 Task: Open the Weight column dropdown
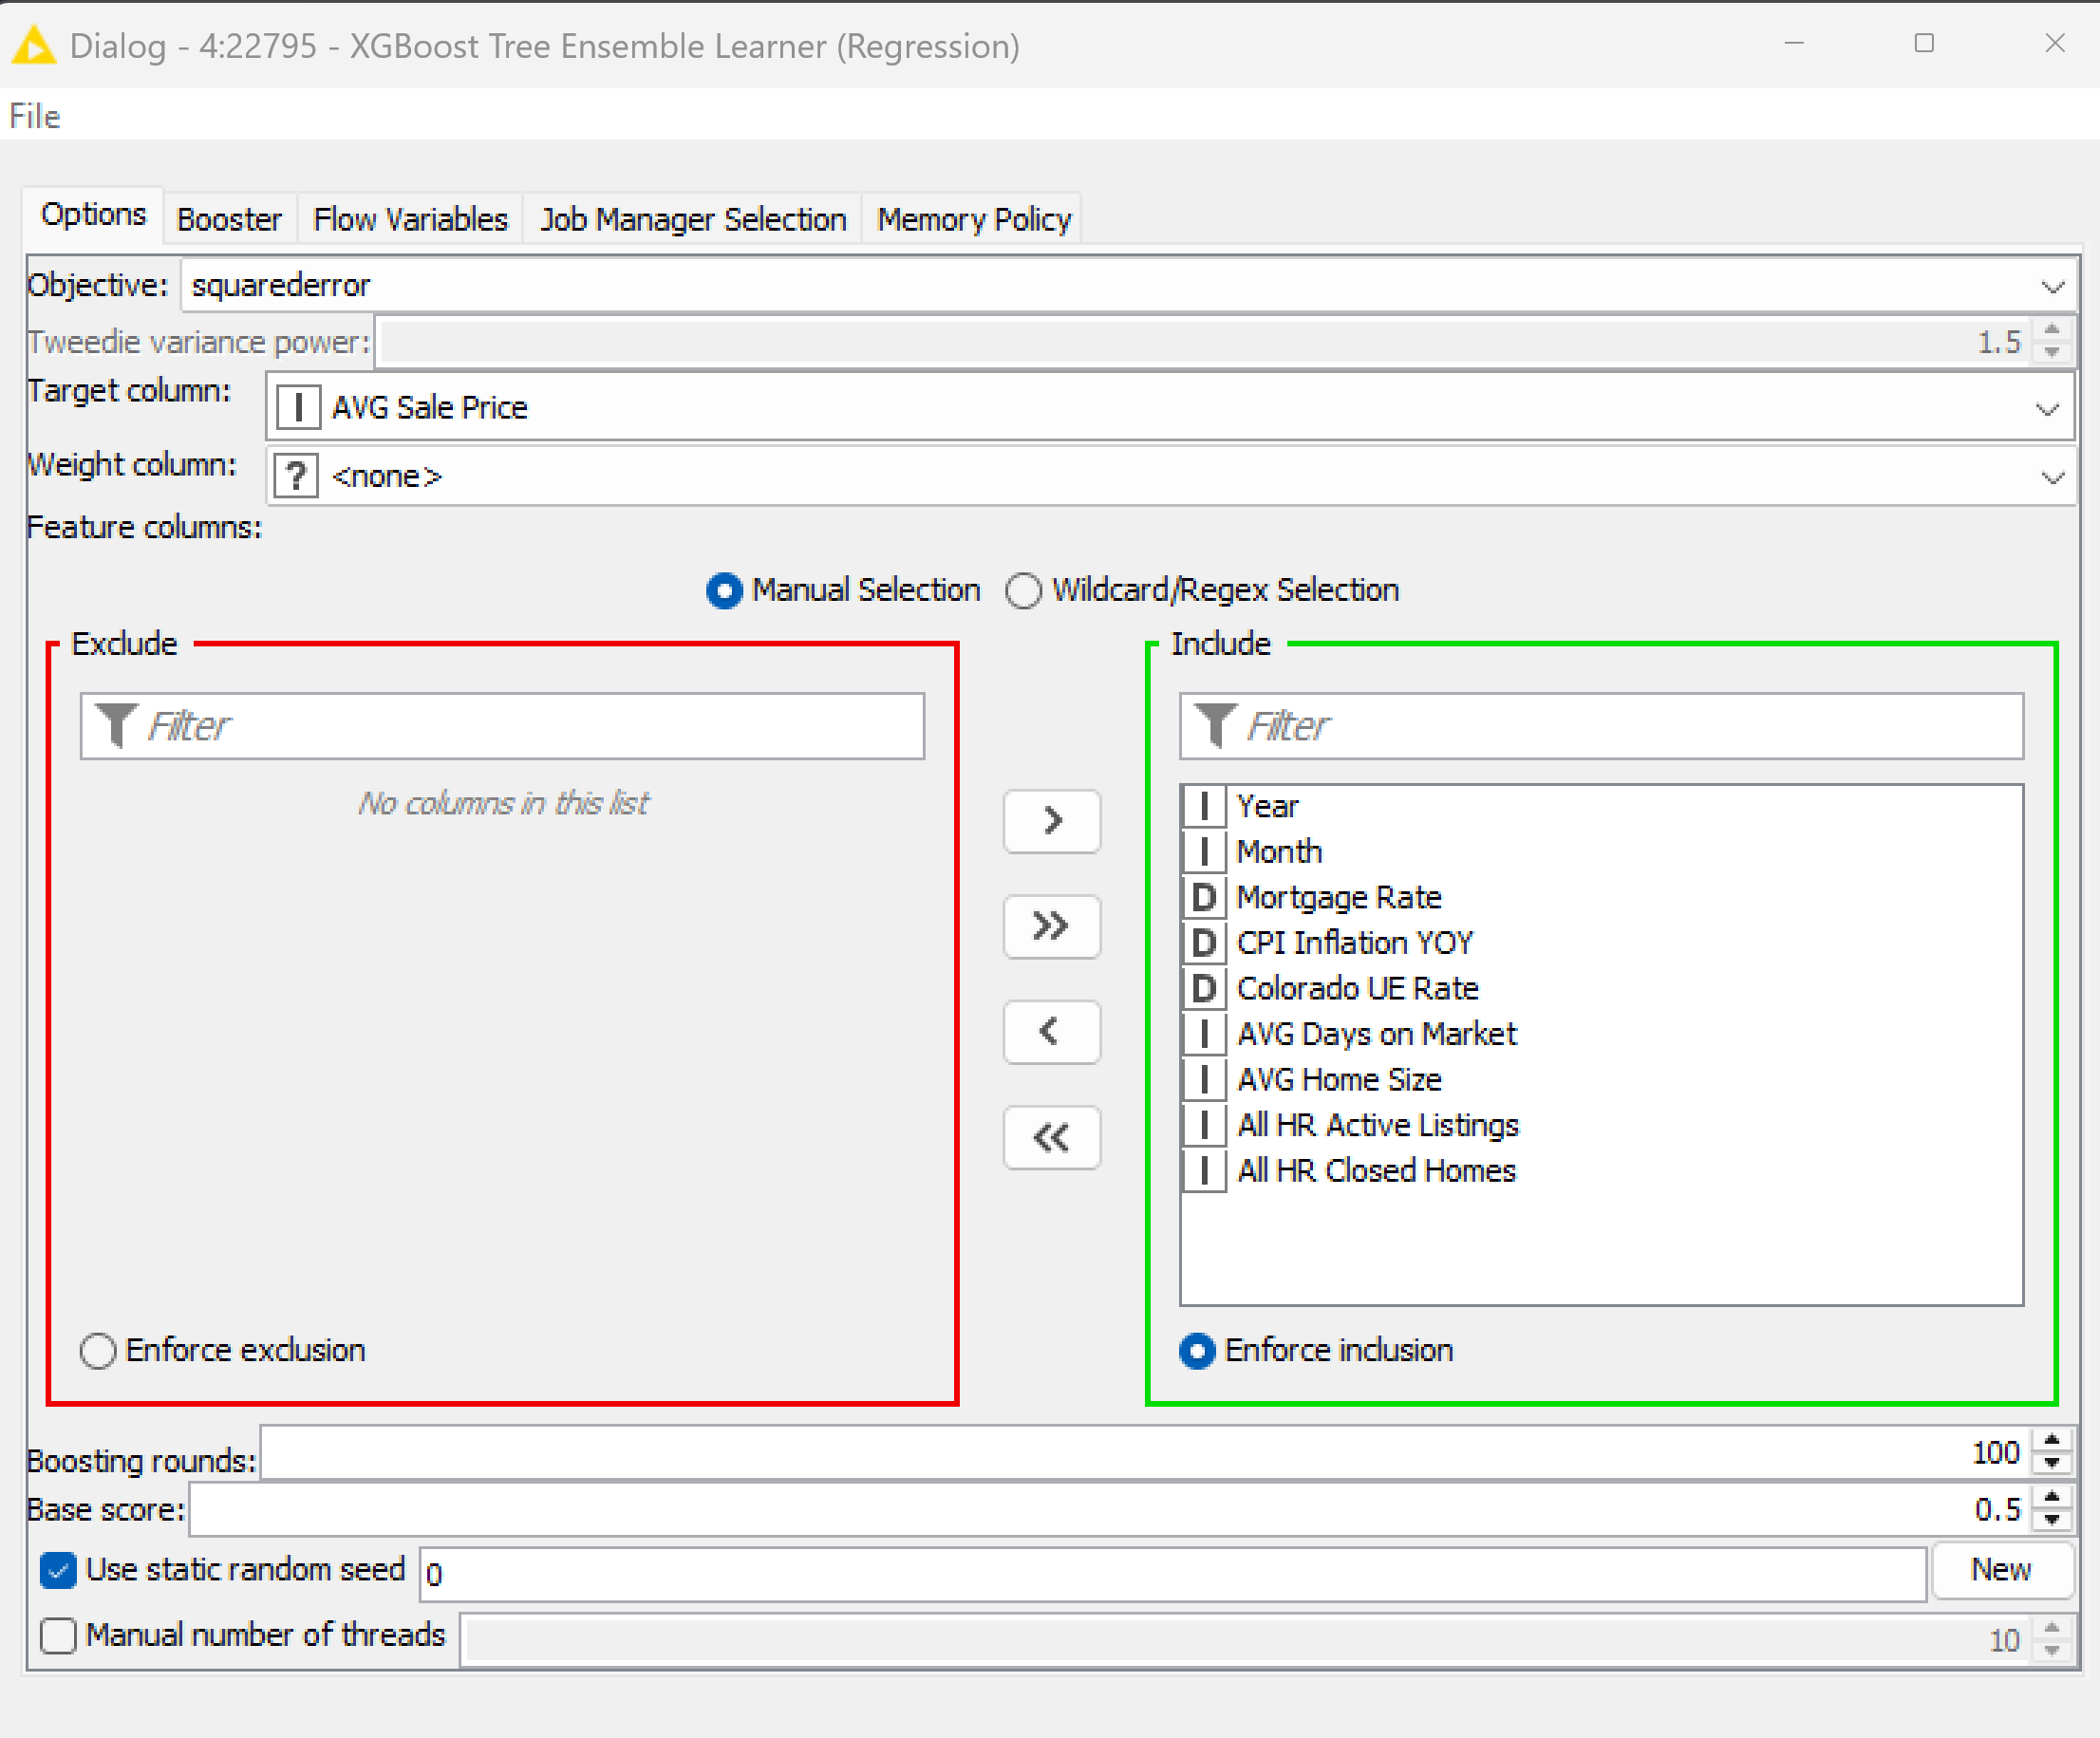[2052, 477]
